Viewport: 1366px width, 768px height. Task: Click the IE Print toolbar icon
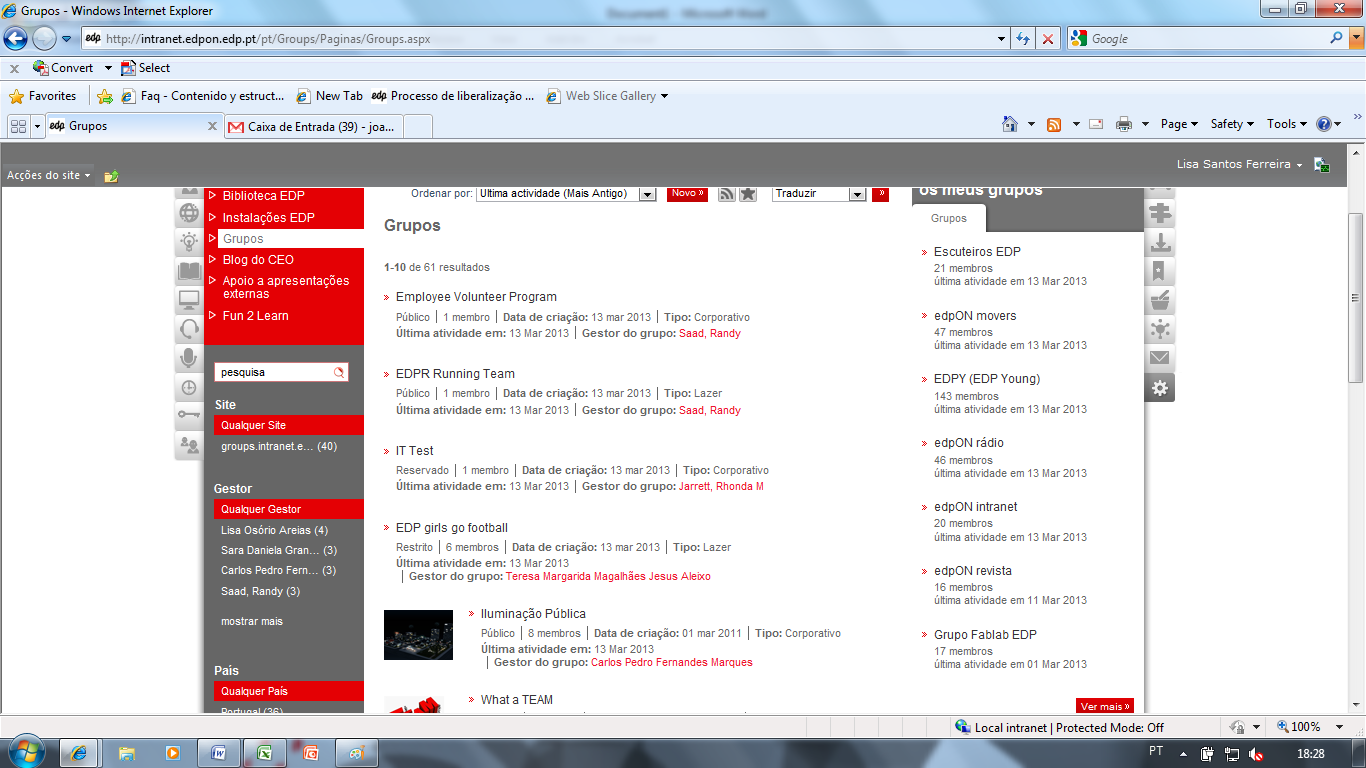(1123, 124)
